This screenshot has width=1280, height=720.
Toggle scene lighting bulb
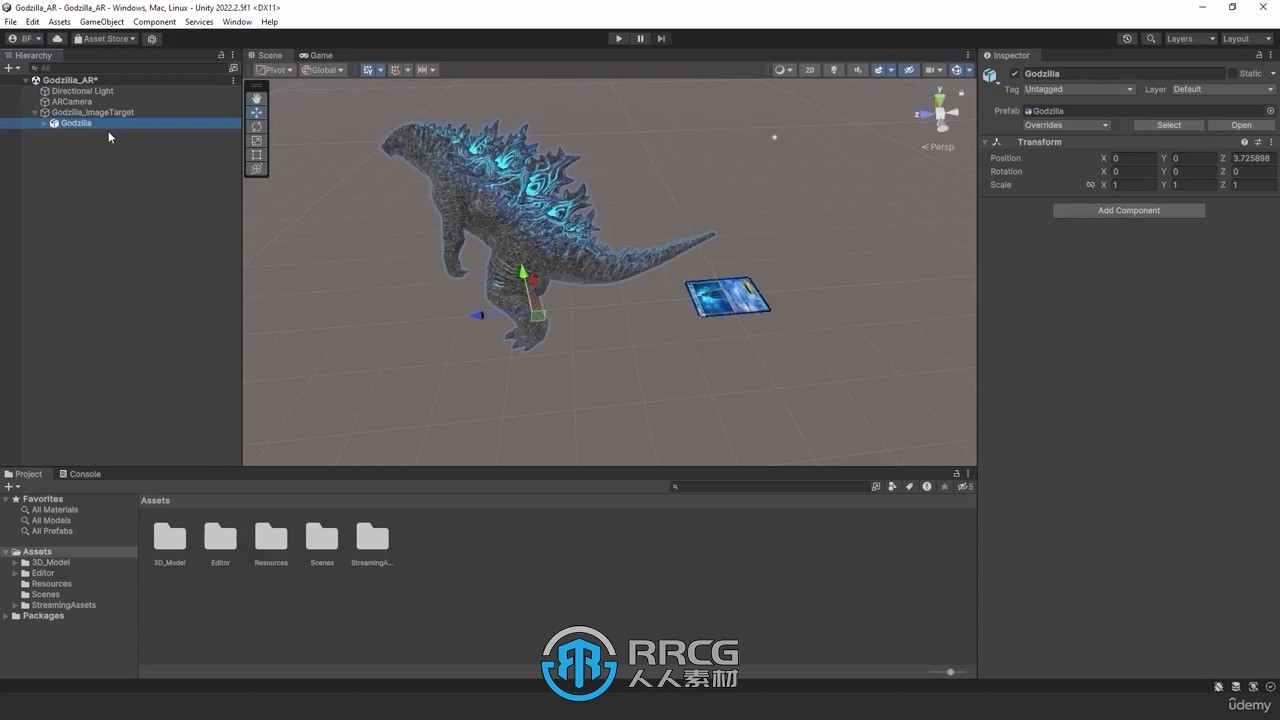[833, 70]
